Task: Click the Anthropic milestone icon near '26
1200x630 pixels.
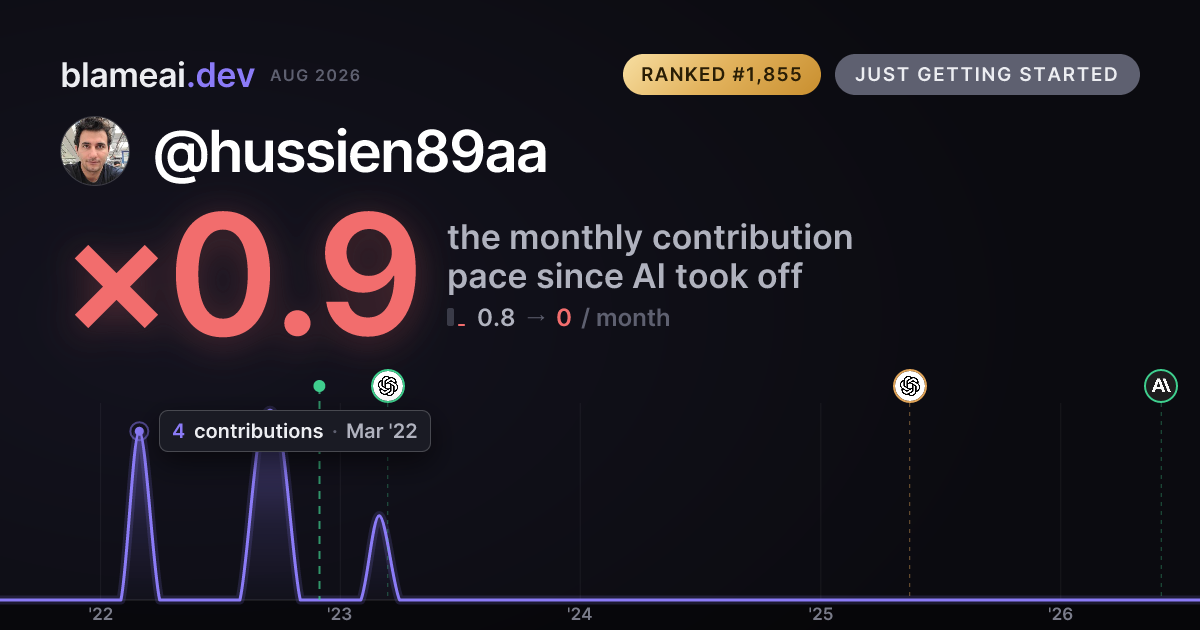Action: pos(1161,386)
